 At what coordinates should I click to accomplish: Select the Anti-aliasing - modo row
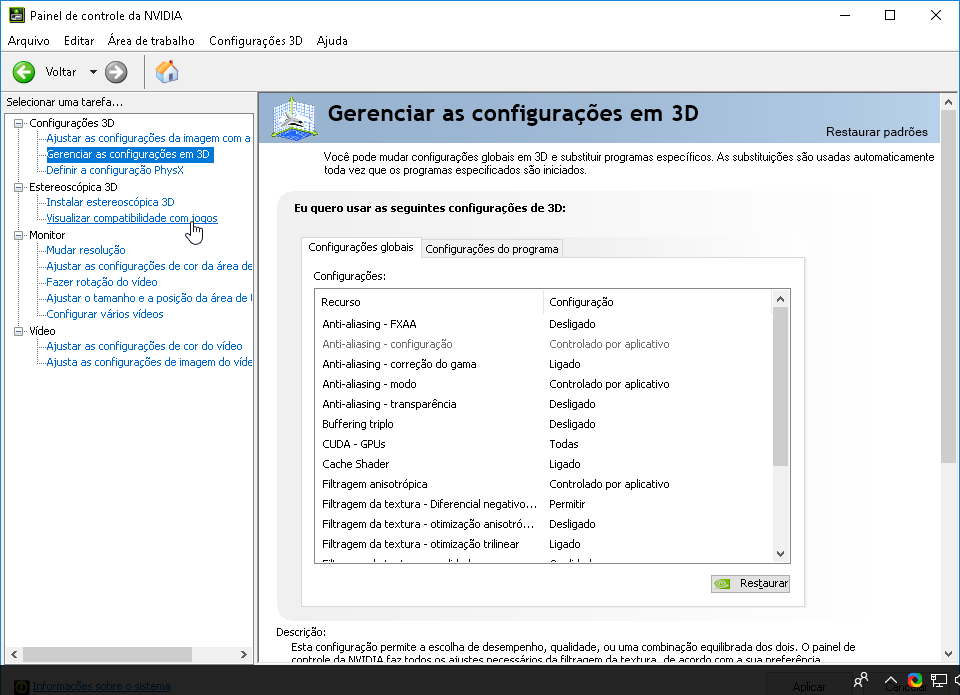tap(544, 384)
